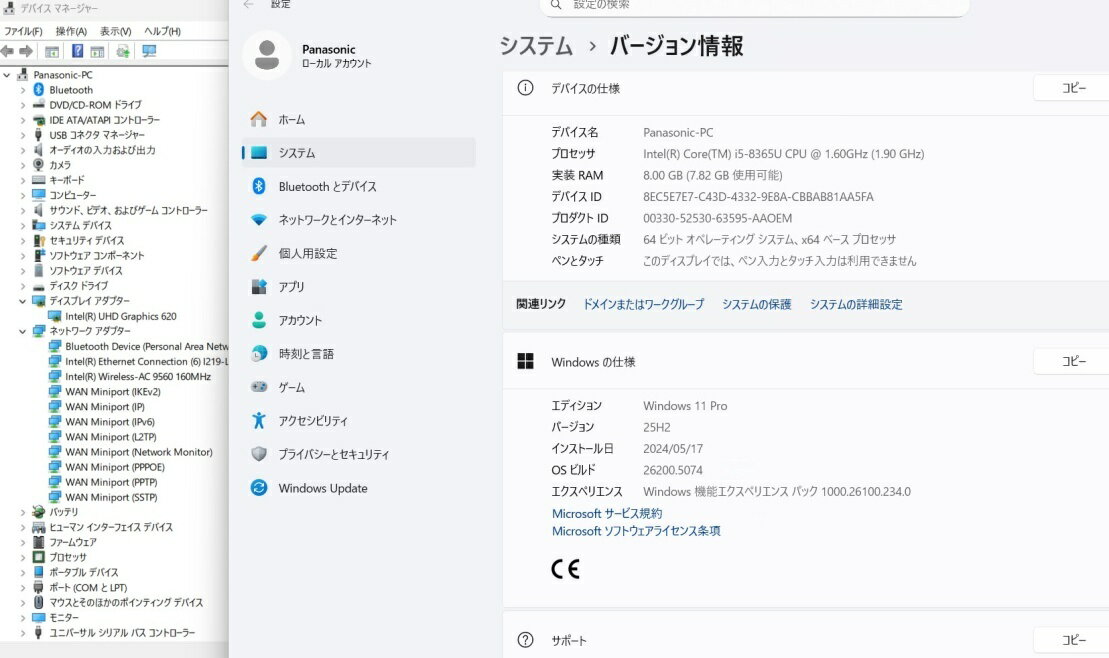Open the 操作(A) menu
The image size is (1109, 658).
(x=71, y=31)
